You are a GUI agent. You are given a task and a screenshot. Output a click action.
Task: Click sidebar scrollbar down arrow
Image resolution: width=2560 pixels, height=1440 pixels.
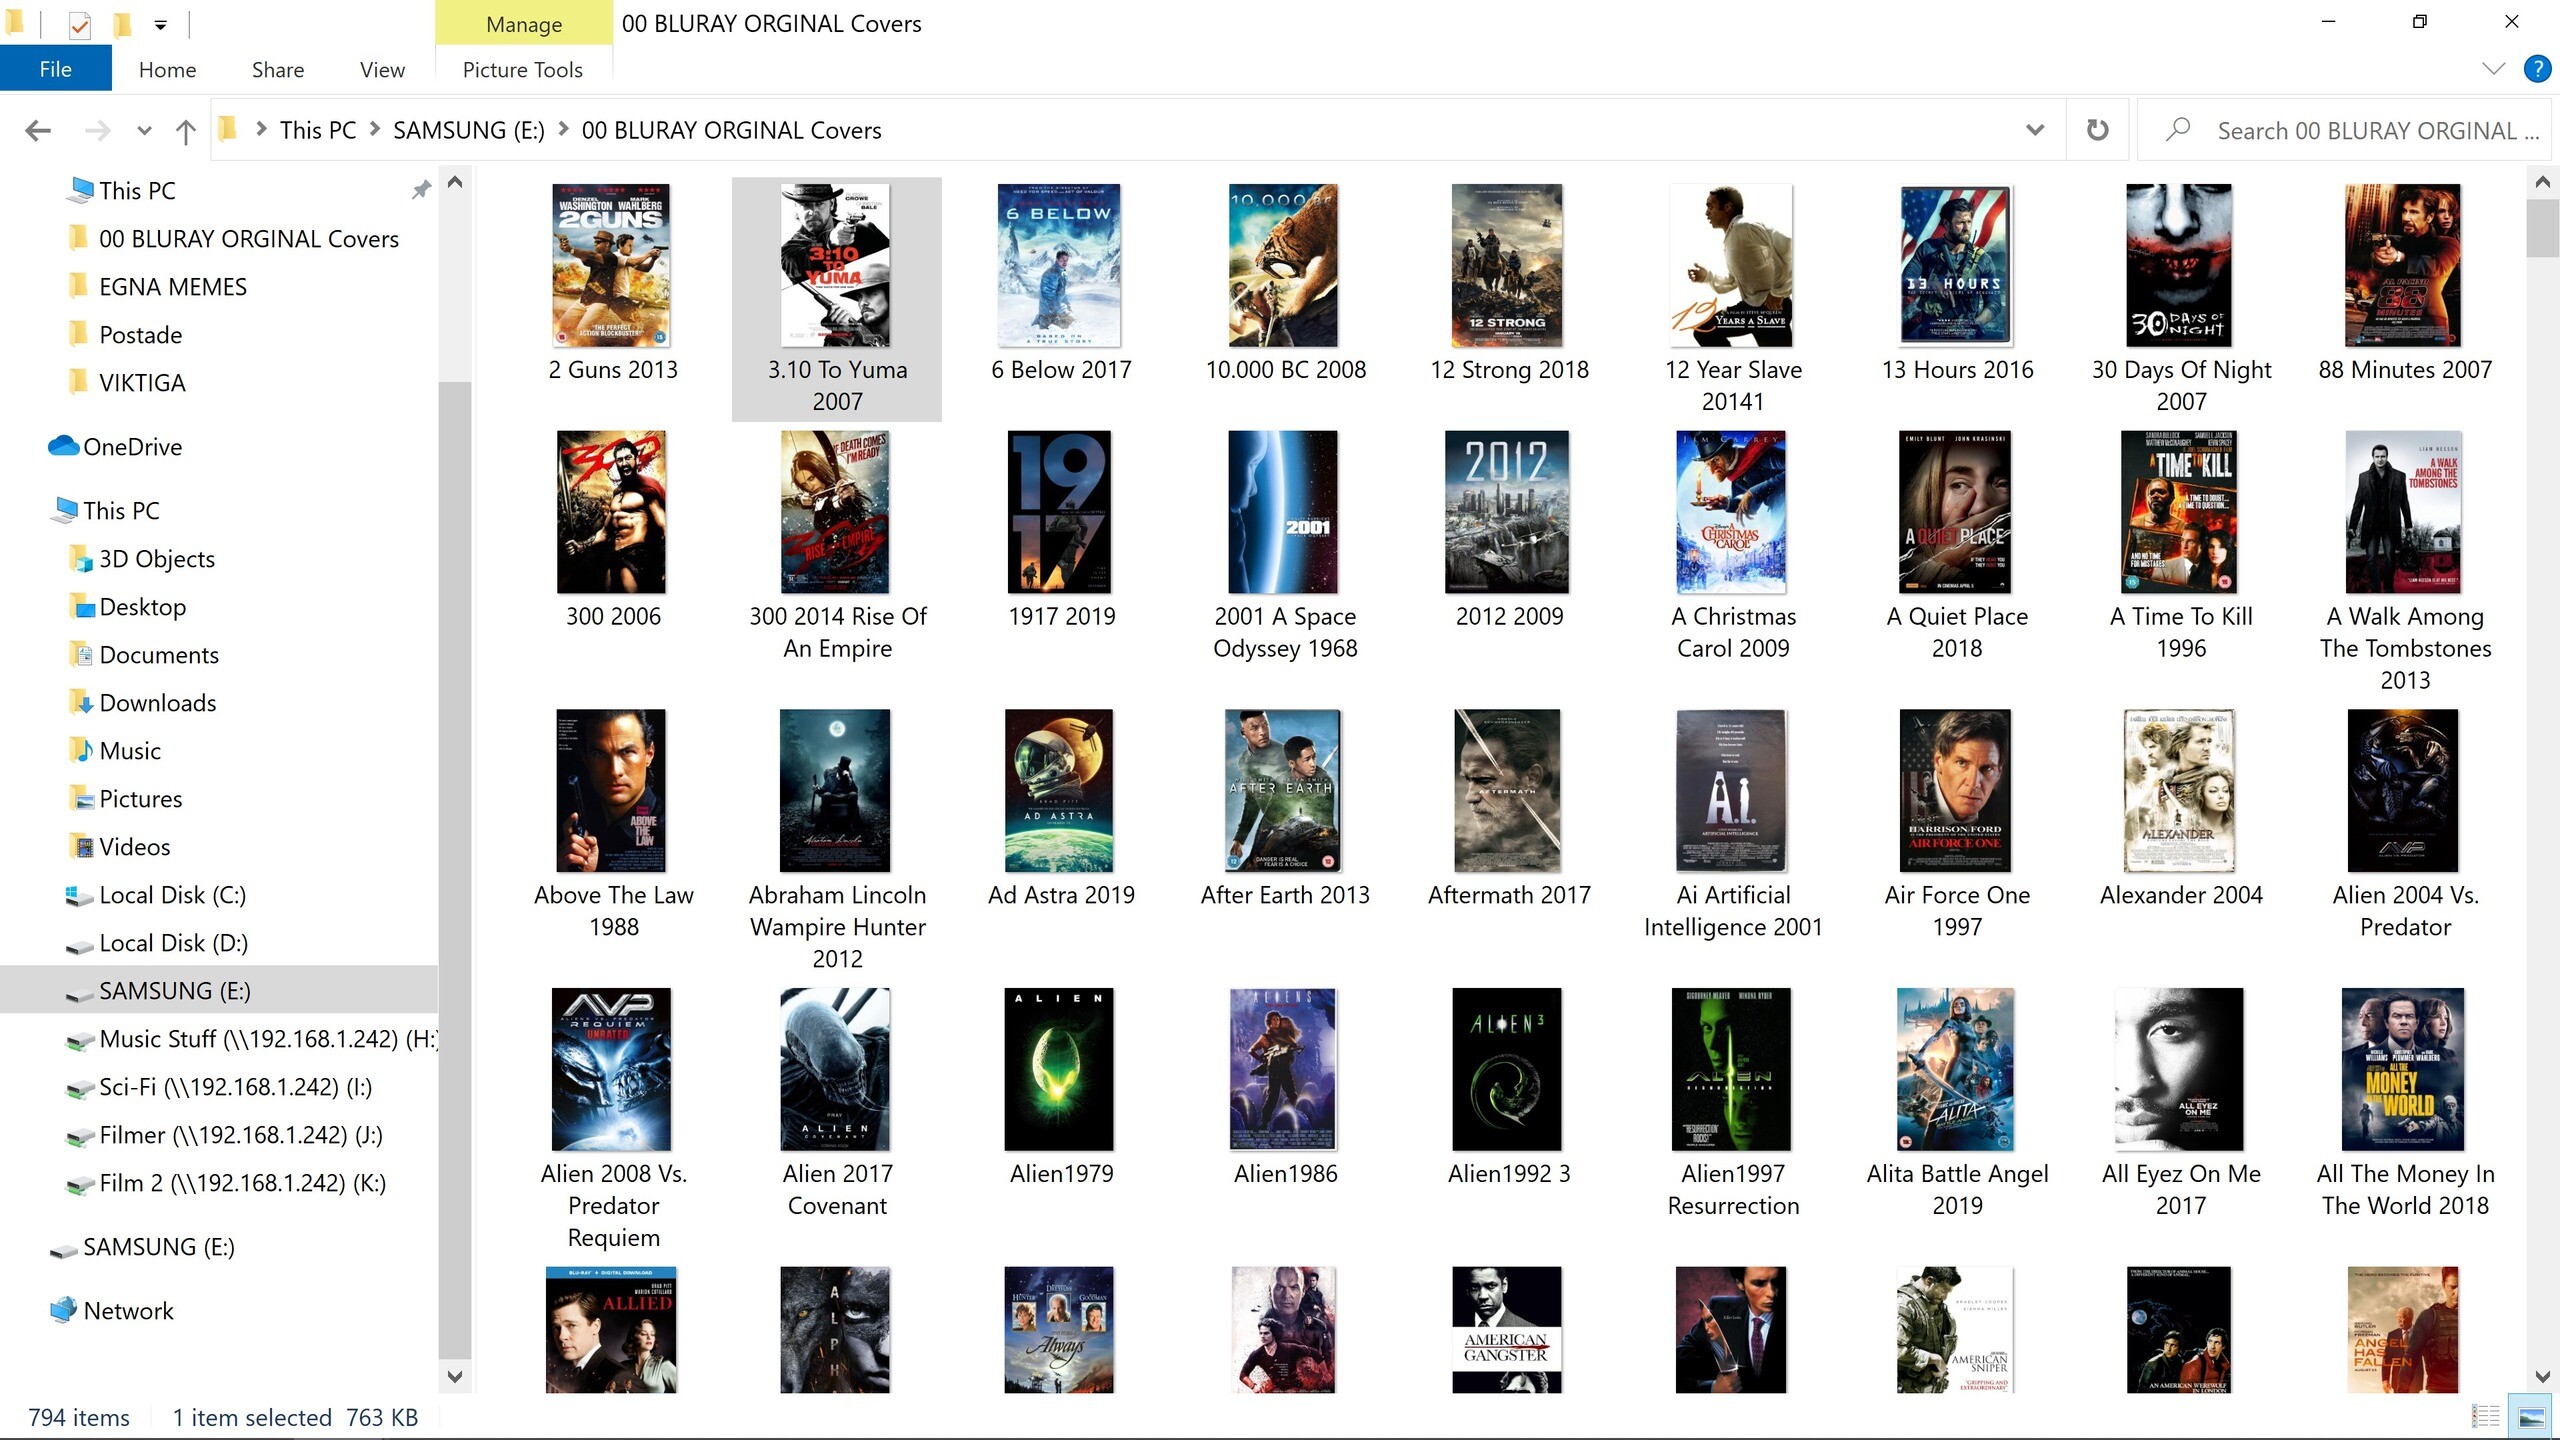click(455, 1376)
